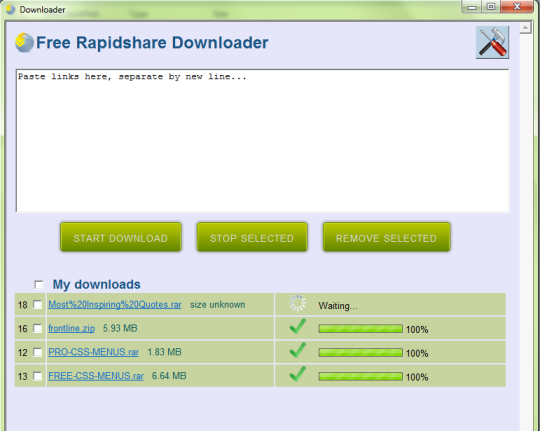Tick checkbox next to PRO-CSS-MENUS.rar
Image resolution: width=540 pixels, height=431 pixels.
tap(38, 352)
